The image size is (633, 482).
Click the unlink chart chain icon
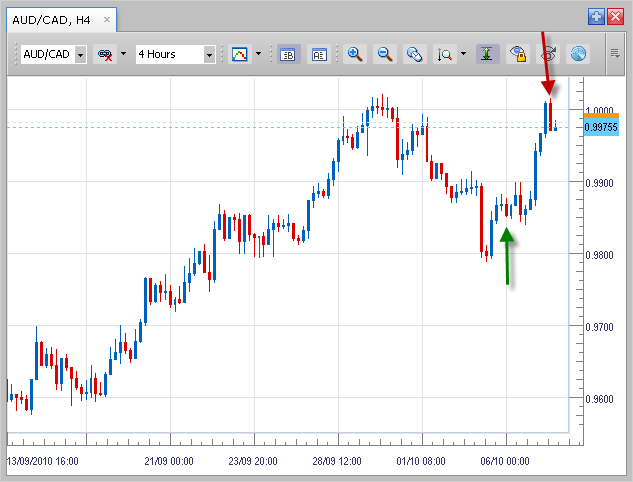click(x=105, y=54)
